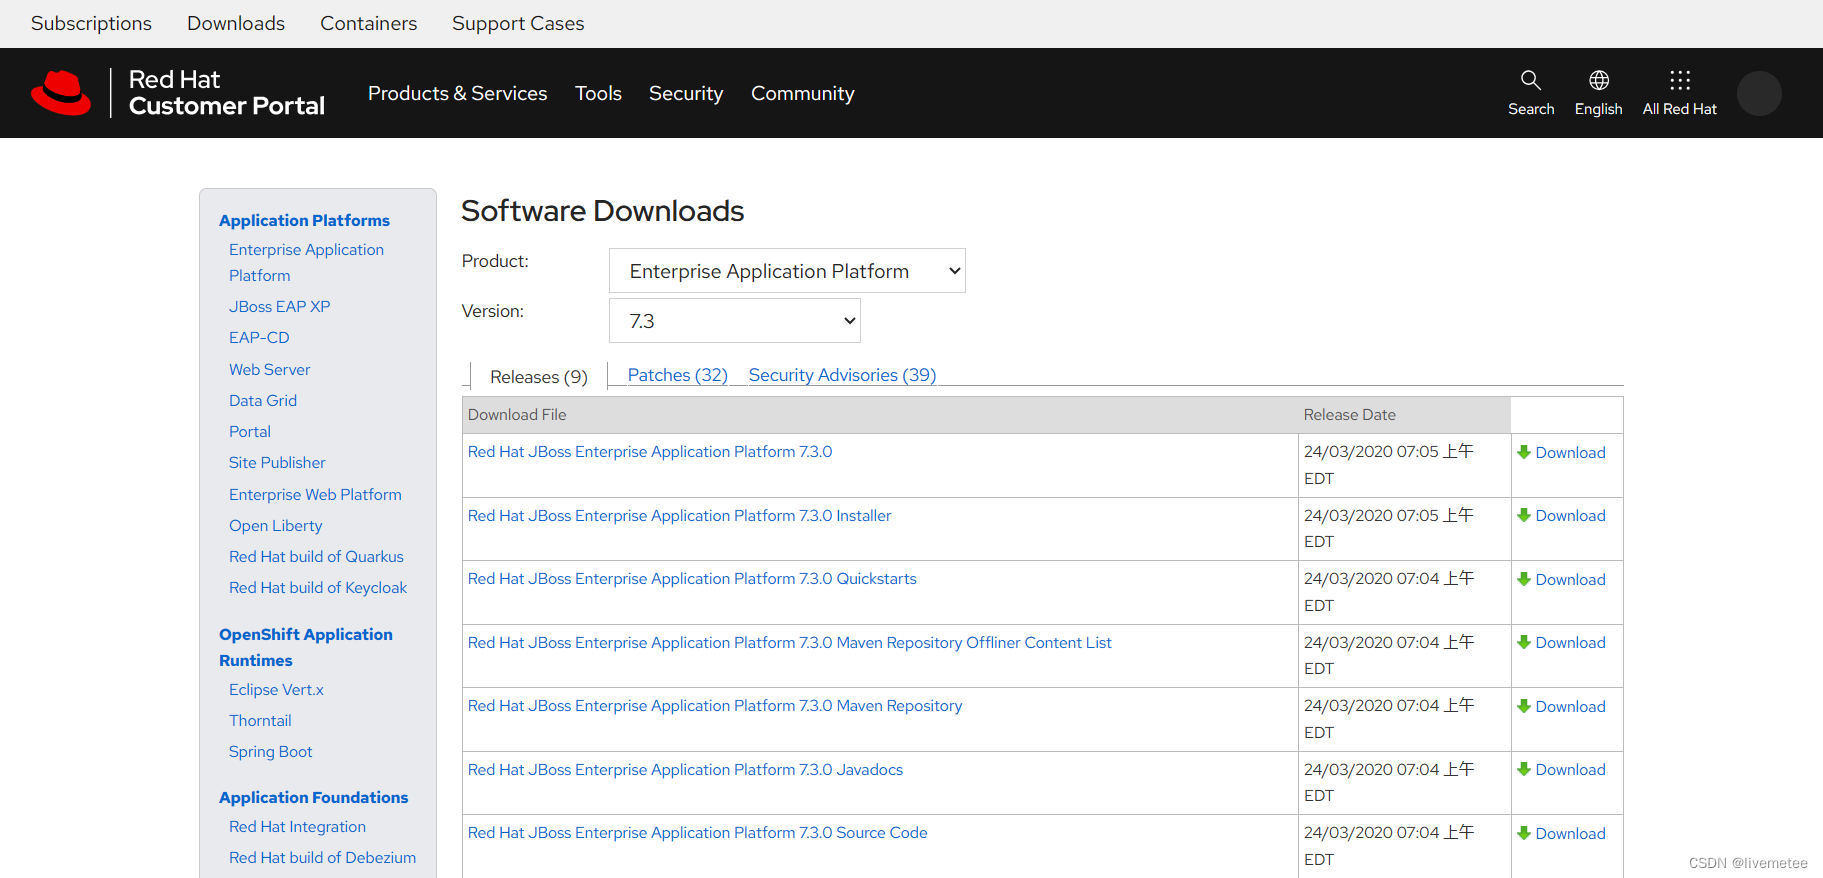
Task: Open EAP-CD sidebar link
Action: pos(259,337)
